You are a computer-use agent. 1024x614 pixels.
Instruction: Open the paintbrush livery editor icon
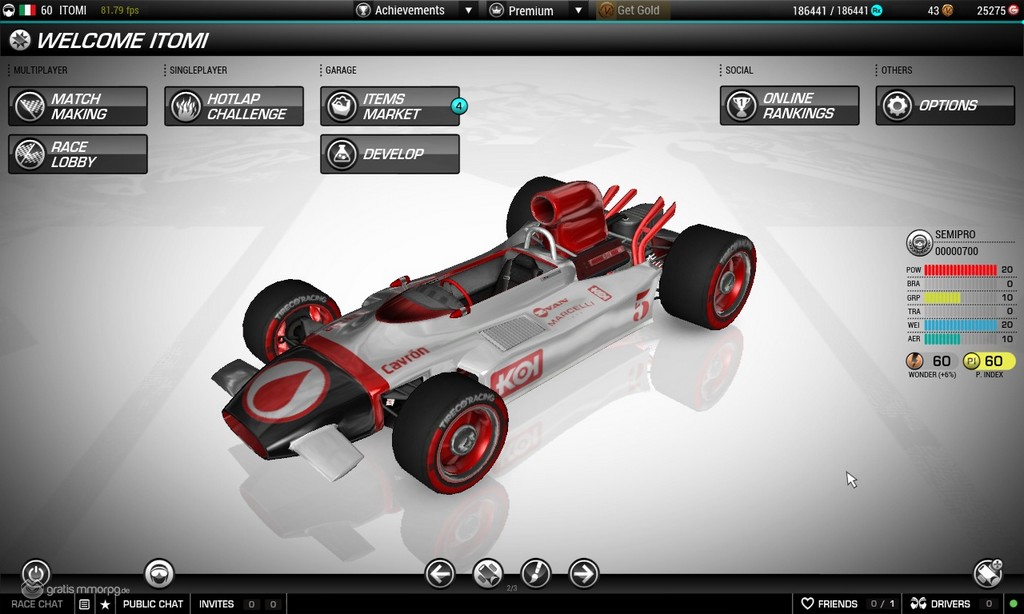536,573
